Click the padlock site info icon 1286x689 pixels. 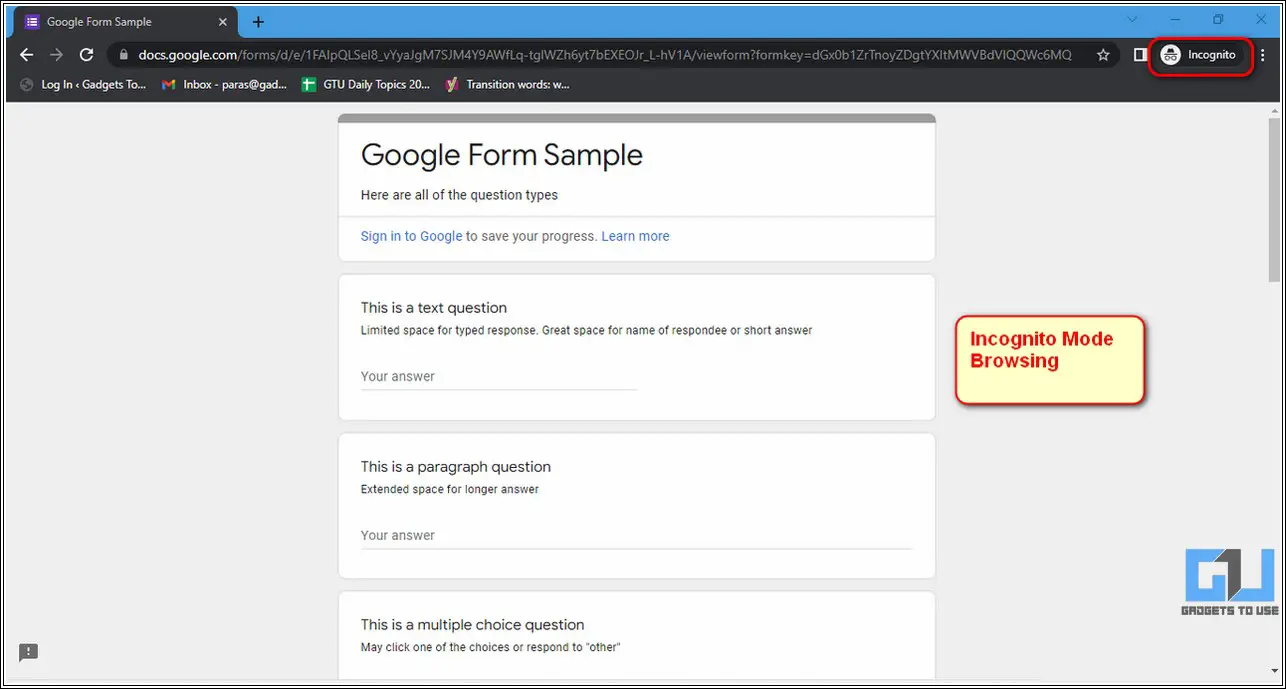pos(123,55)
